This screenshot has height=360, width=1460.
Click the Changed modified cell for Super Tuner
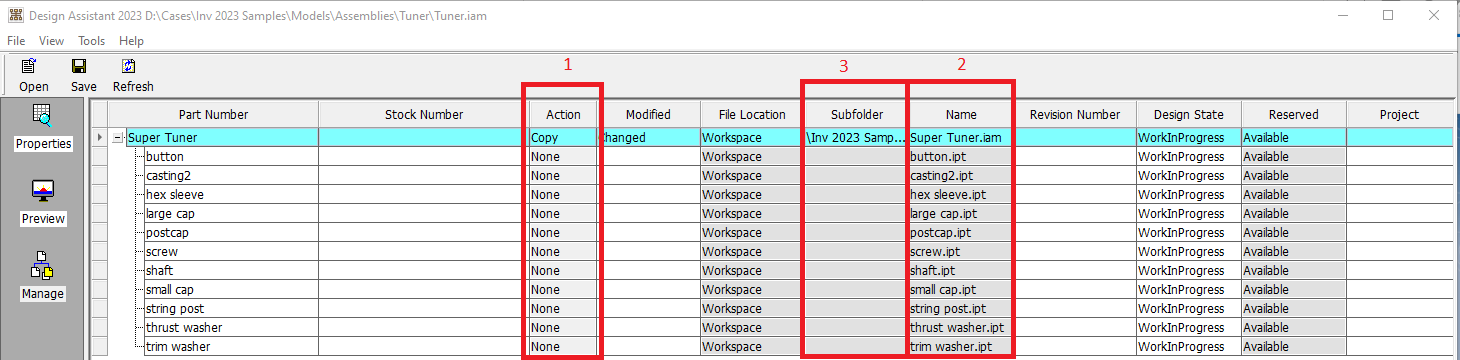649,138
